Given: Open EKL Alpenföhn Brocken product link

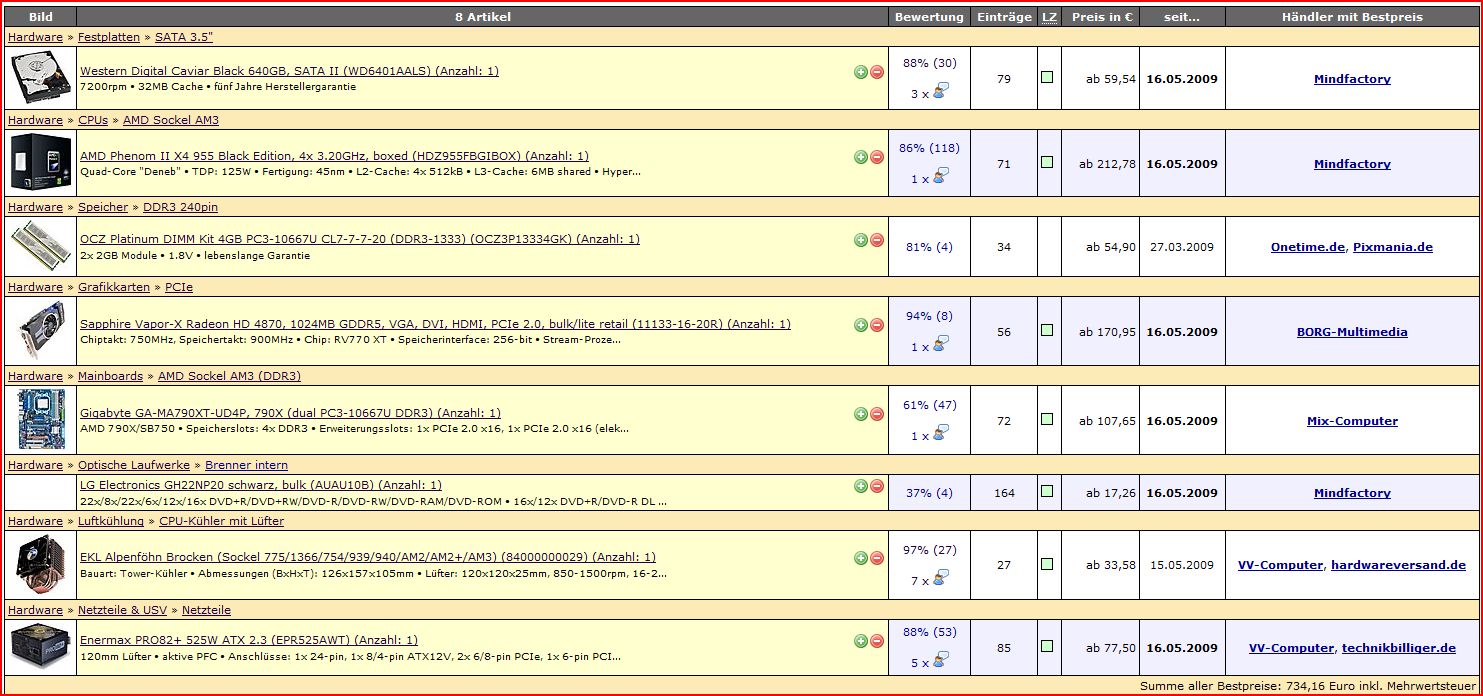Looking at the screenshot, I should [x=368, y=557].
